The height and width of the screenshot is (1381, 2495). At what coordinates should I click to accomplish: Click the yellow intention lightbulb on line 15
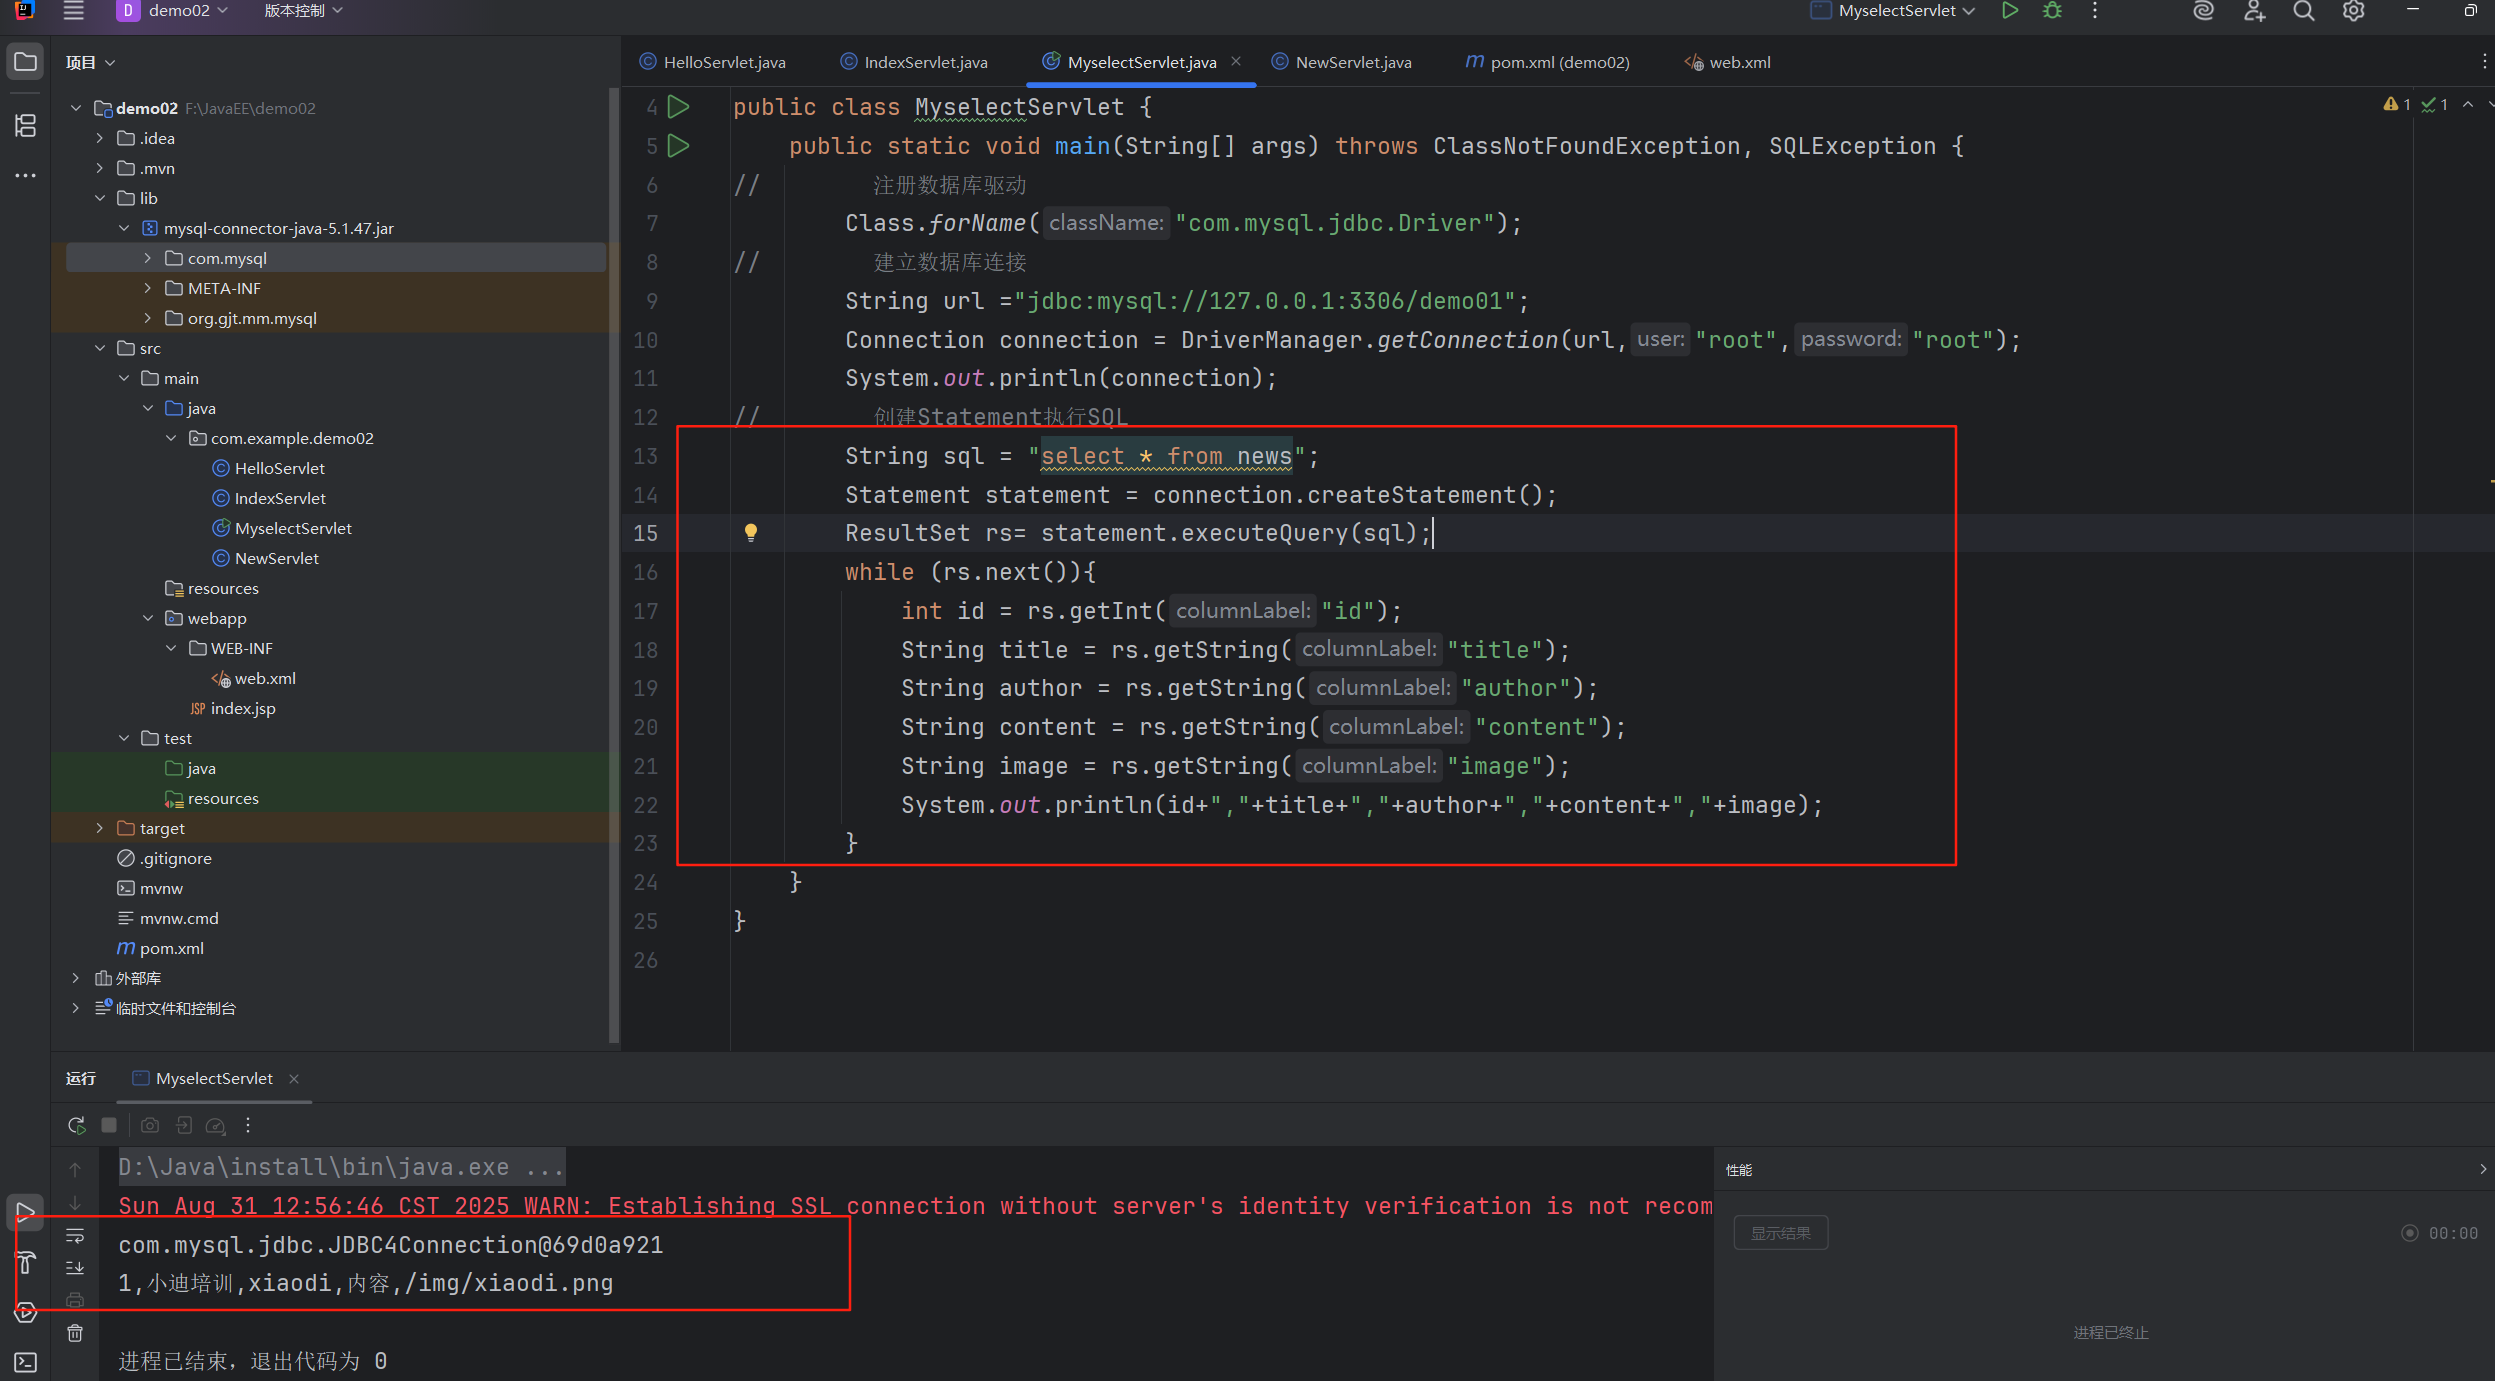pos(751,532)
